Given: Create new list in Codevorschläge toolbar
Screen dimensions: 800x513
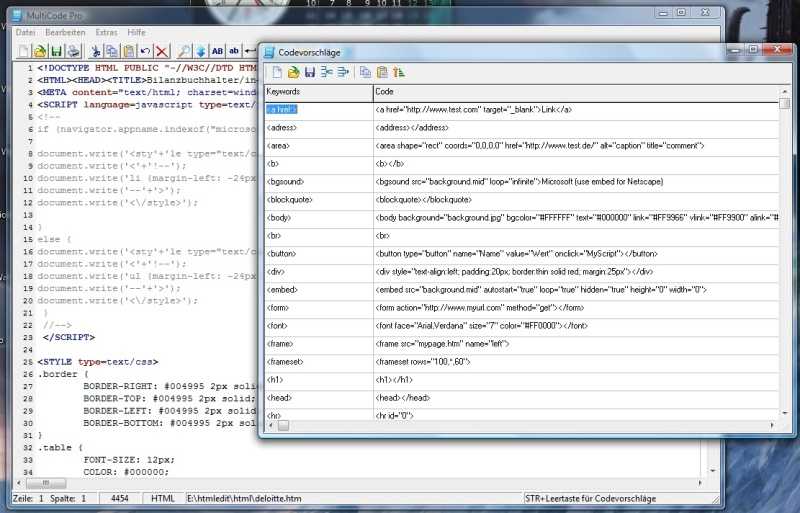Looking at the screenshot, I should [x=277, y=72].
